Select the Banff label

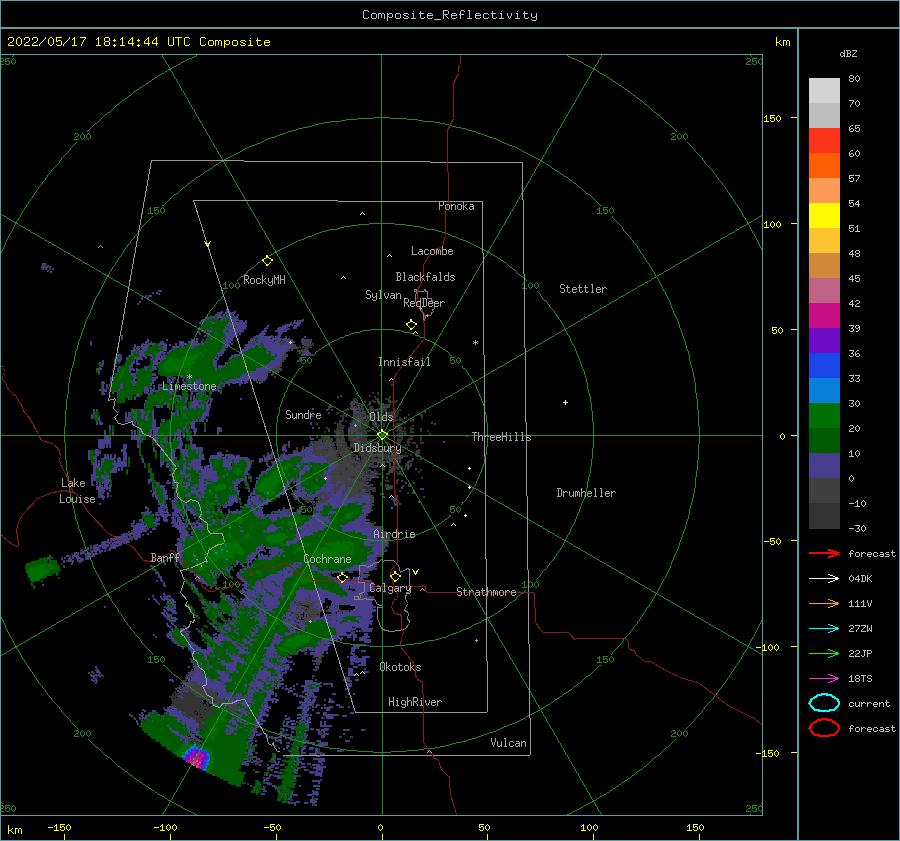coord(165,557)
